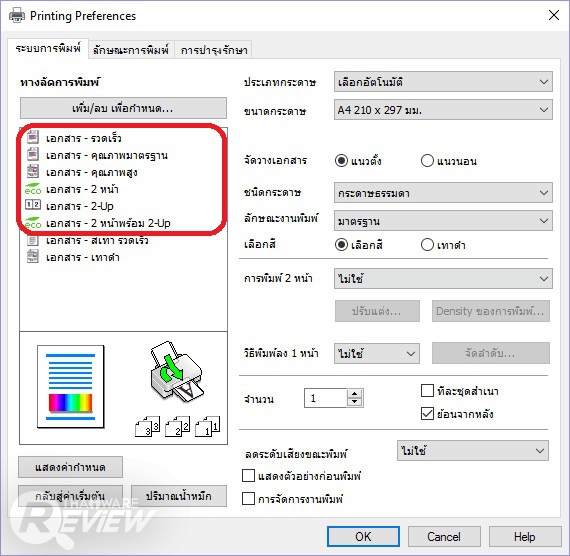Open ลักษณะงานพิมพ์ dropdown showing มาตรฐาน

(x=443, y=221)
